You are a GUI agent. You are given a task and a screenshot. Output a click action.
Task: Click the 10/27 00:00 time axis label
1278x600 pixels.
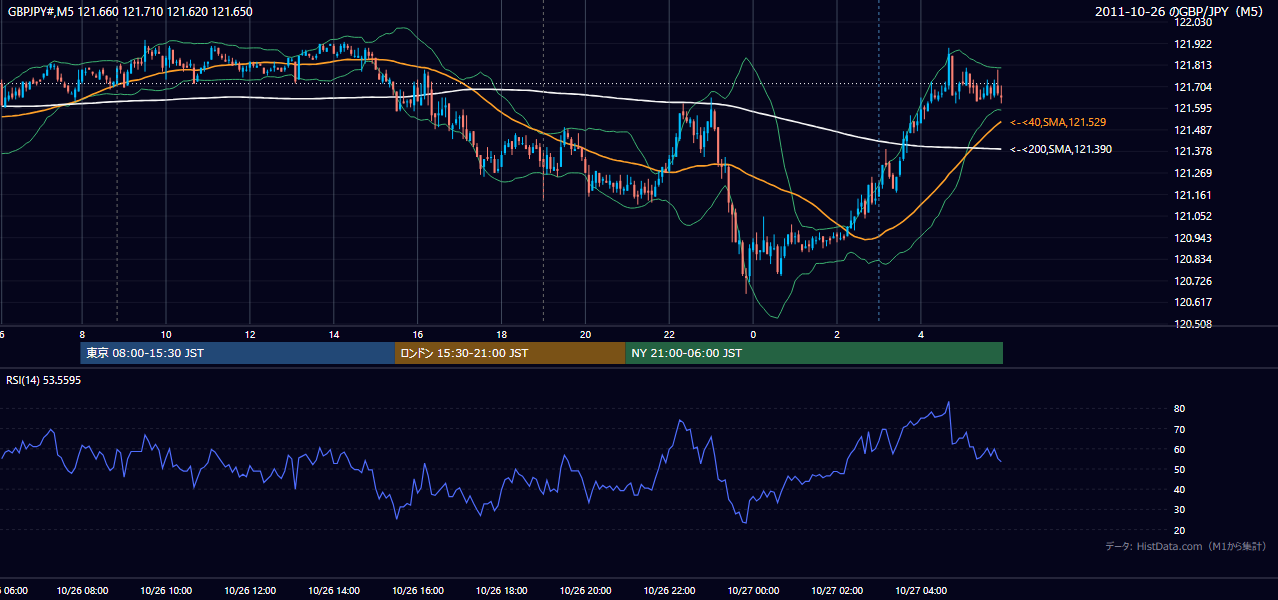[753, 591]
